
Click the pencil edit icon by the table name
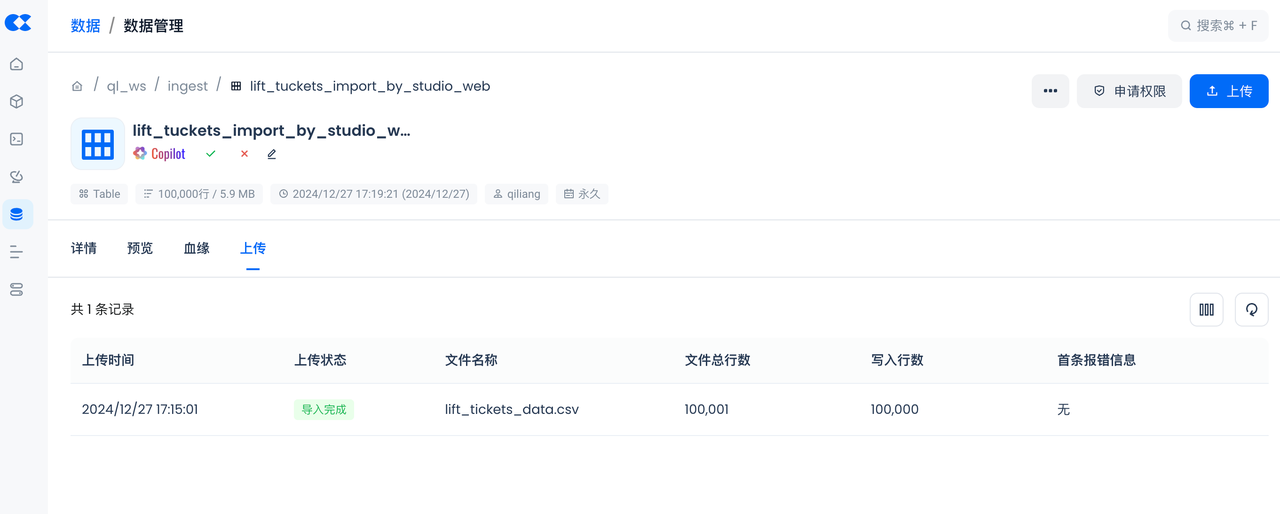(x=272, y=154)
